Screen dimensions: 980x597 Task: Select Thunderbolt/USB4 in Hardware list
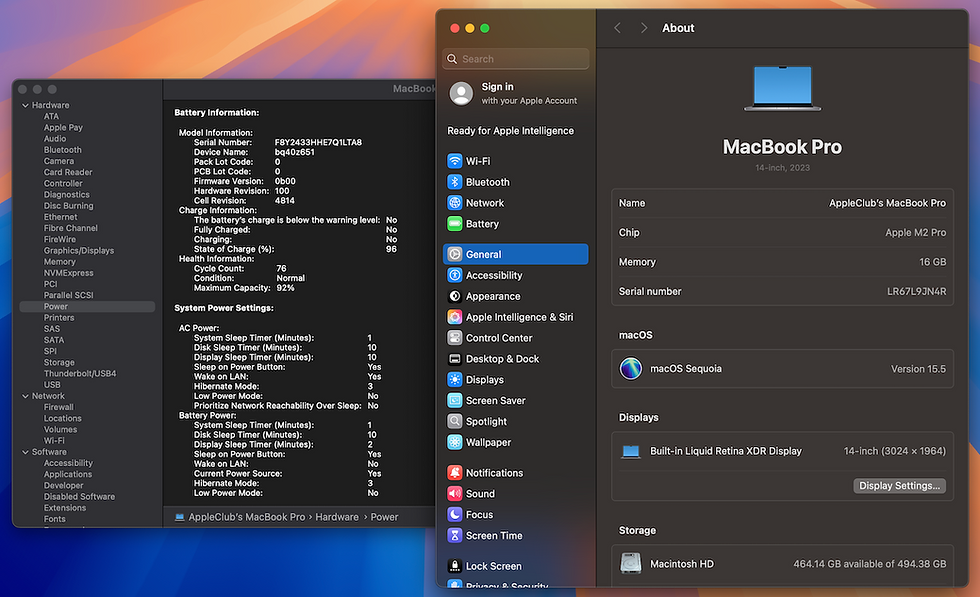click(80, 374)
